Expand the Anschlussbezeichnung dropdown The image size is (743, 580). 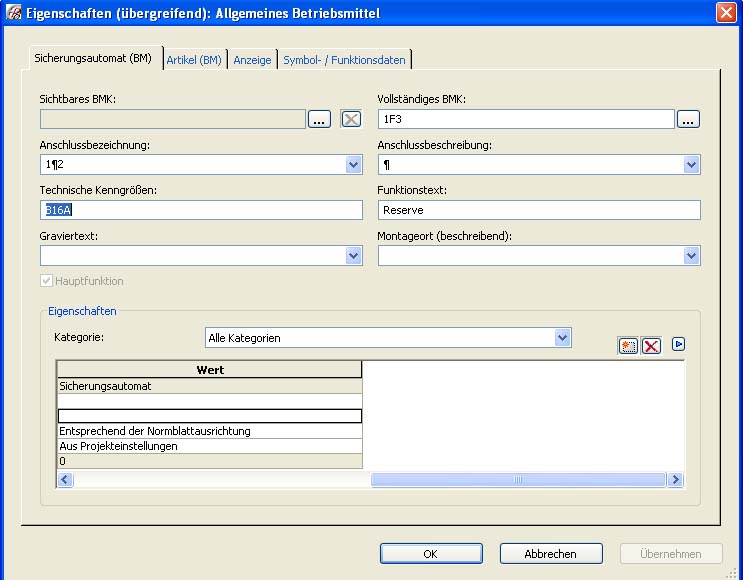click(353, 165)
